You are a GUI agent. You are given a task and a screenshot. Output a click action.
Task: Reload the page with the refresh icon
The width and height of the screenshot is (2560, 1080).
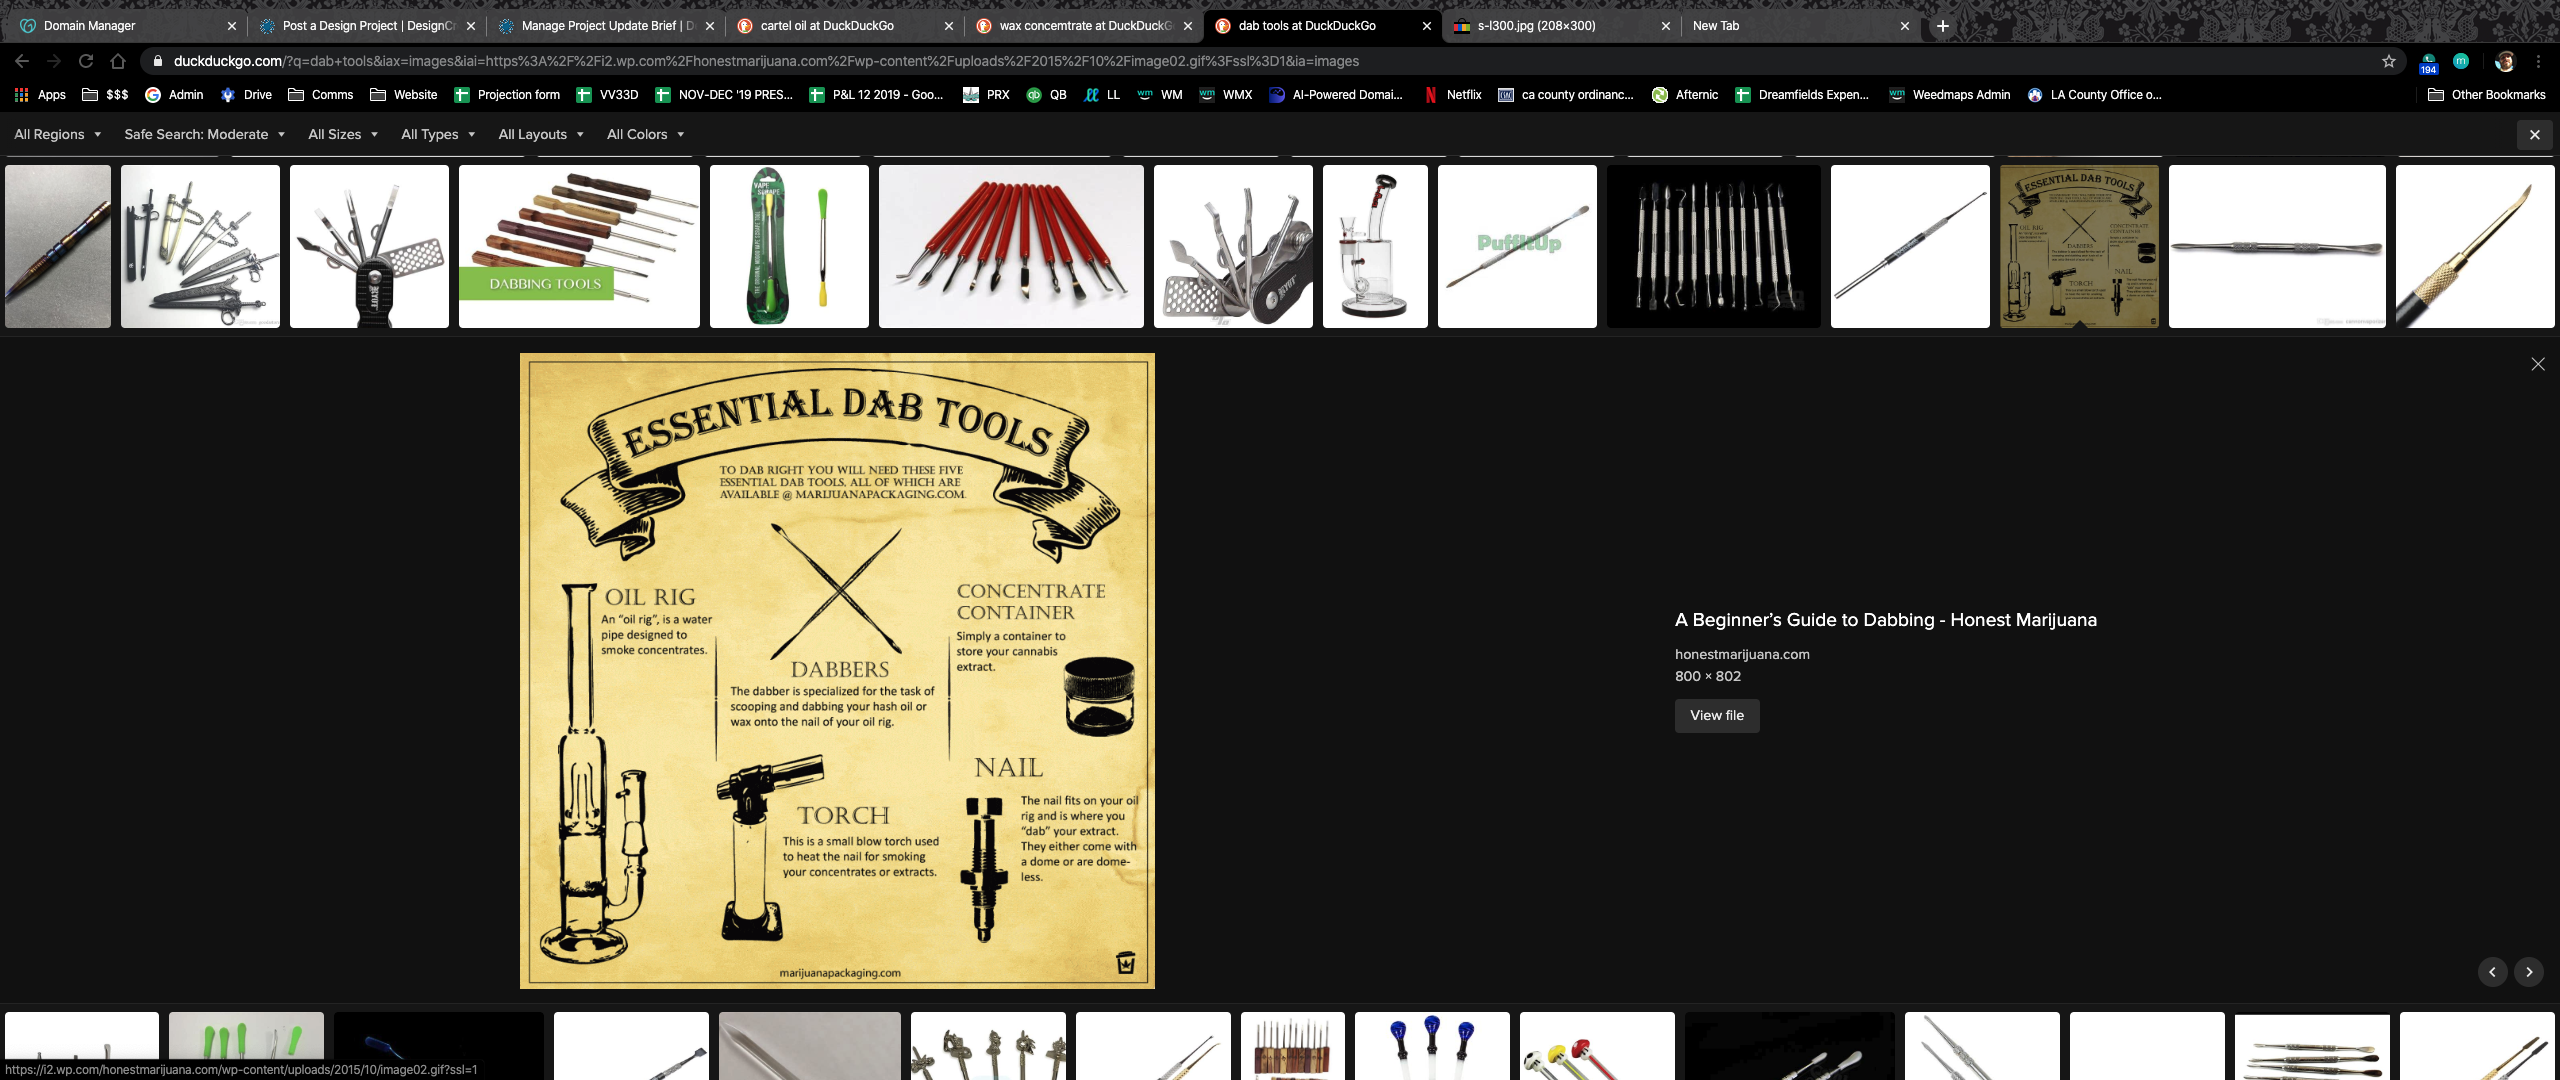pyautogui.click(x=86, y=61)
